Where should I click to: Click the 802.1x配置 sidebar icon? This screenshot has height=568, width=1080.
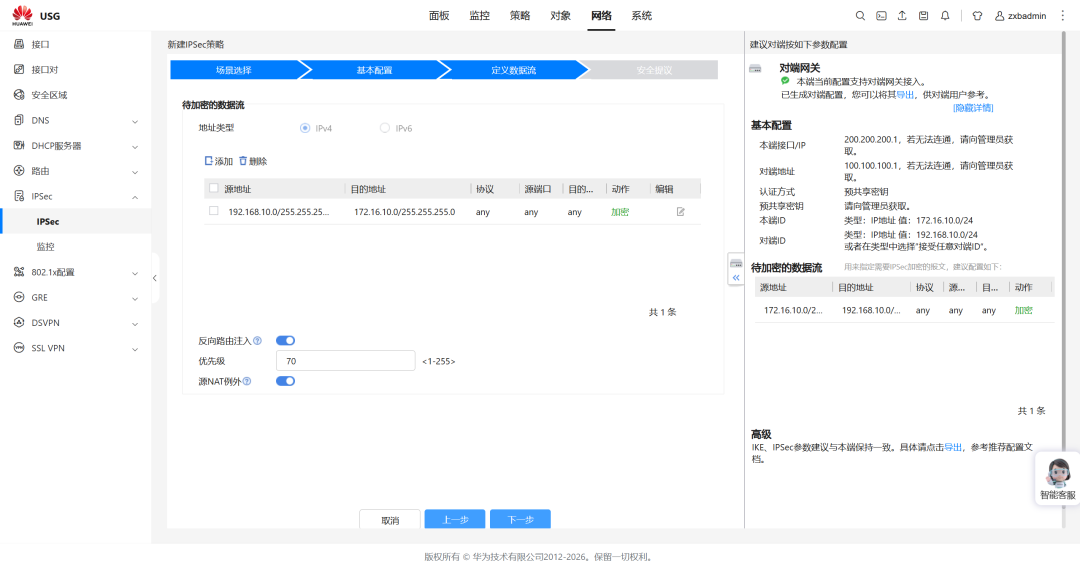point(19,272)
